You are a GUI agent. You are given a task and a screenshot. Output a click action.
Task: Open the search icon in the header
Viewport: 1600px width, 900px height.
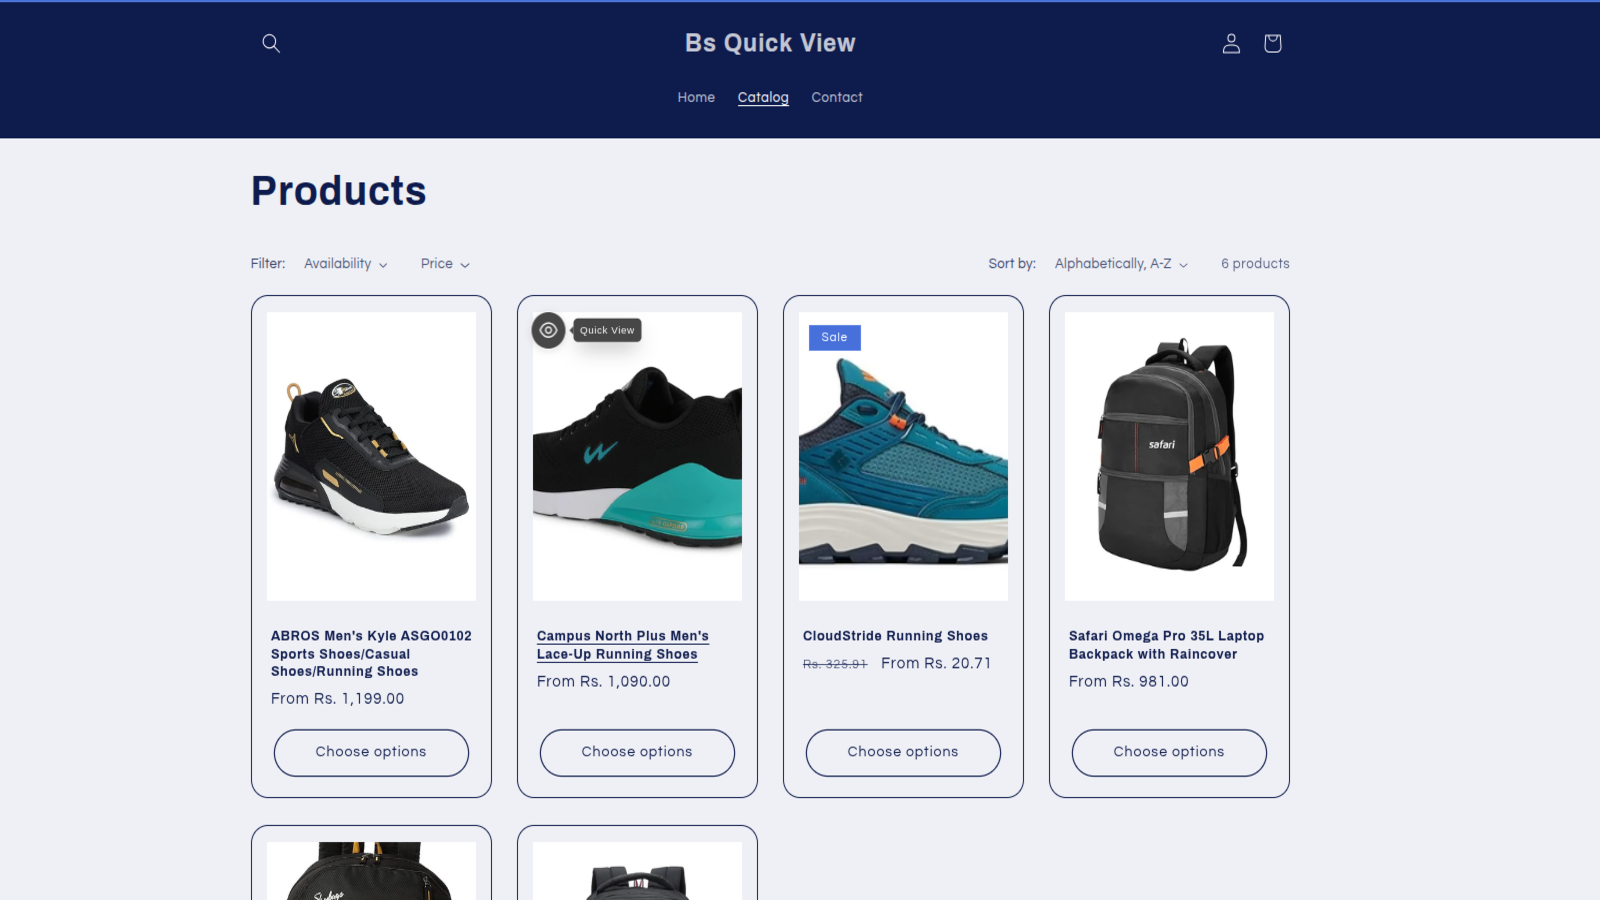tap(270, 43)
